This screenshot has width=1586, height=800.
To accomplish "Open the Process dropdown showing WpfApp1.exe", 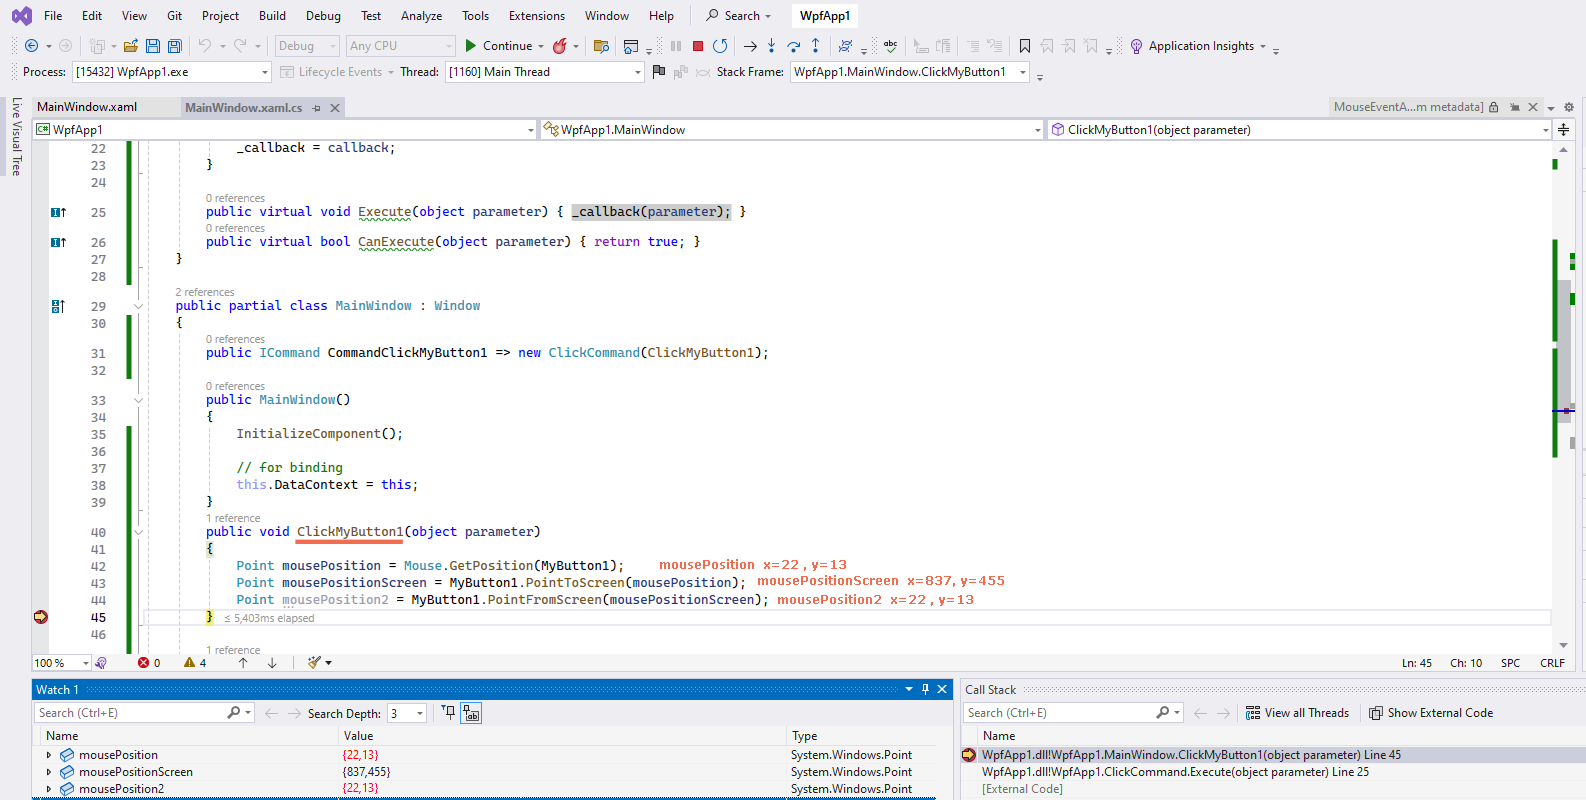I will (x=264, y=72).
